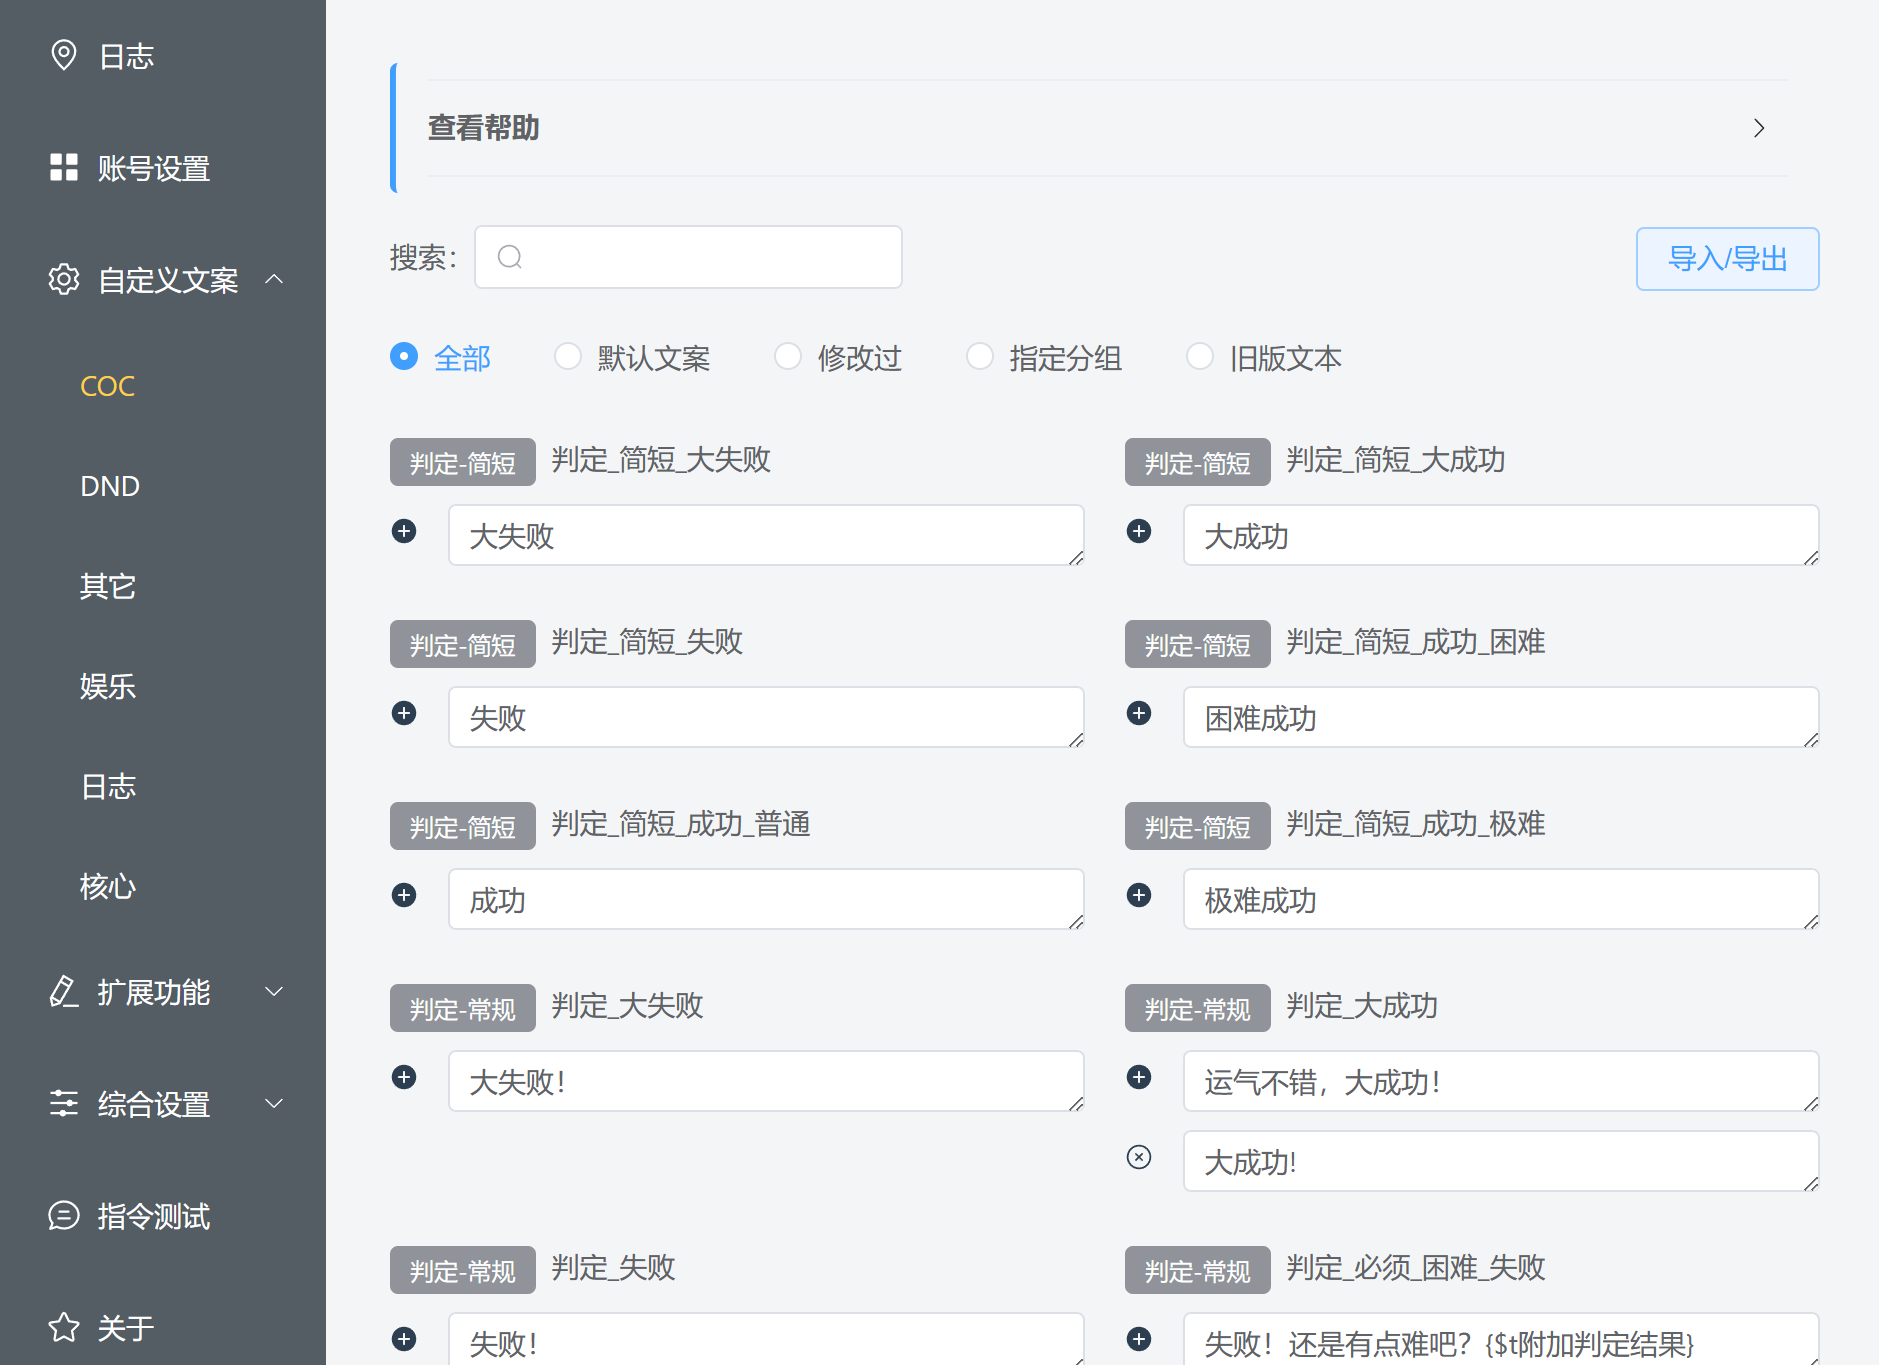This screenshot has width=1879, height=1365.
Task: Expand the 综合设置 section
Action: (x=275, y=1103)
